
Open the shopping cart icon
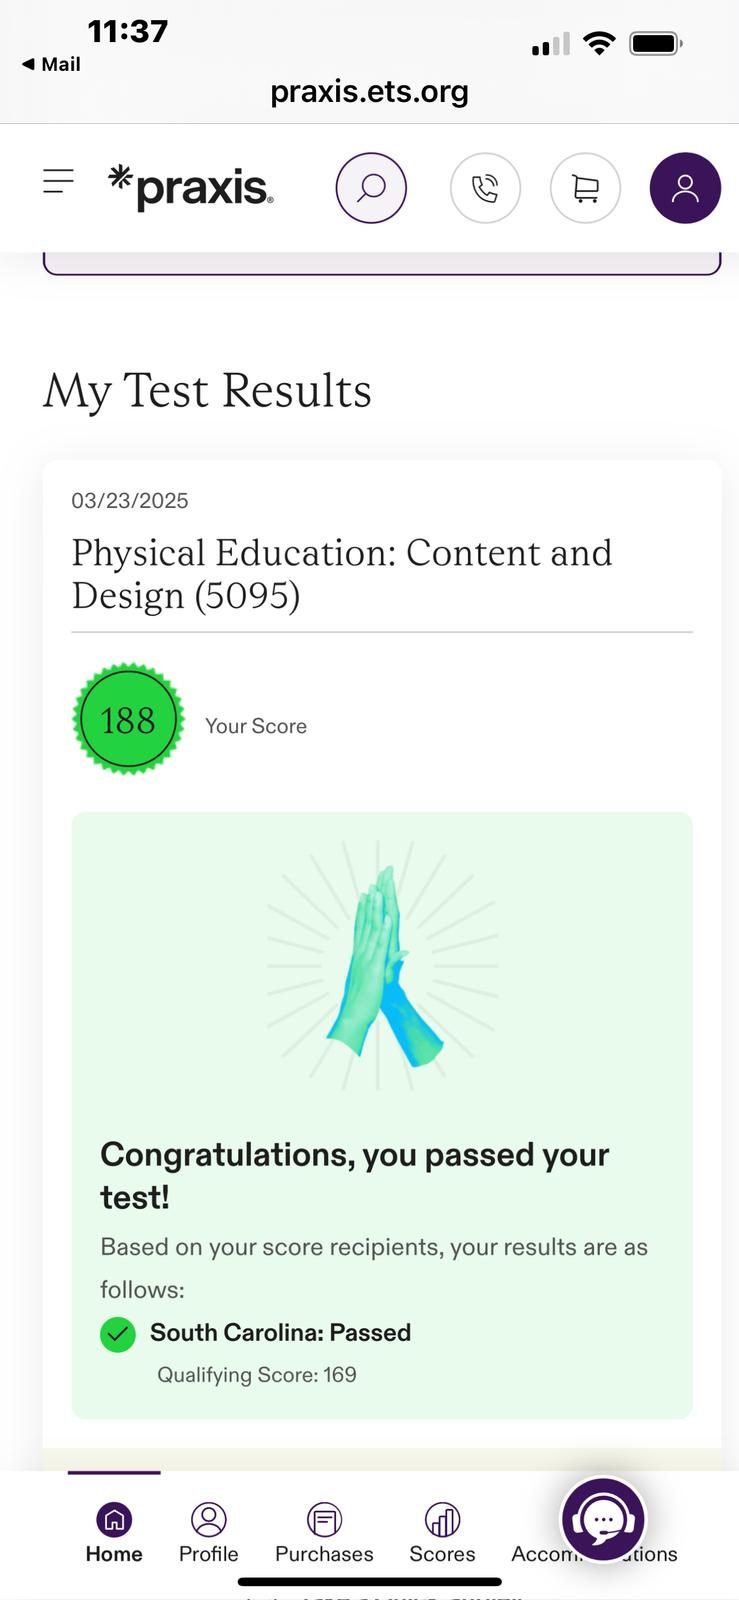585,187
